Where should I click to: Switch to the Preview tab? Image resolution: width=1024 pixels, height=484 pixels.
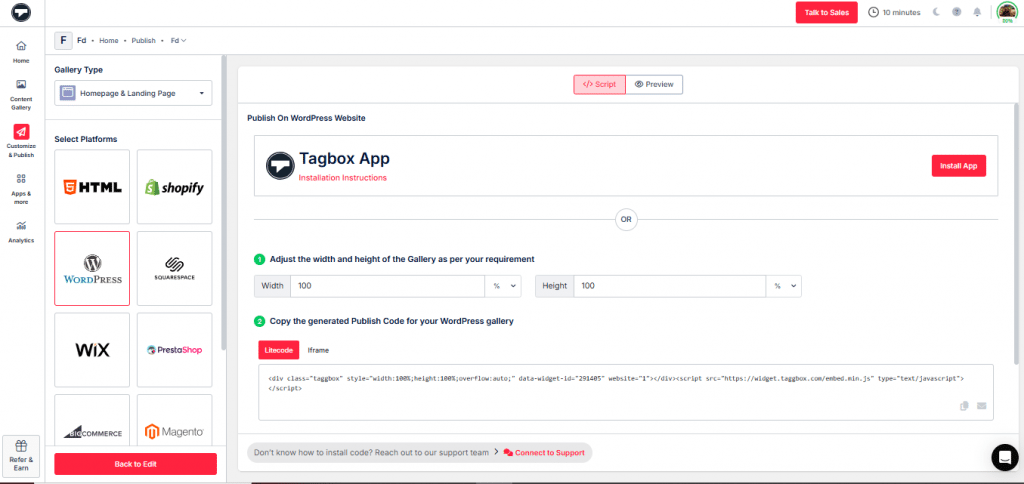coord(654,84)
